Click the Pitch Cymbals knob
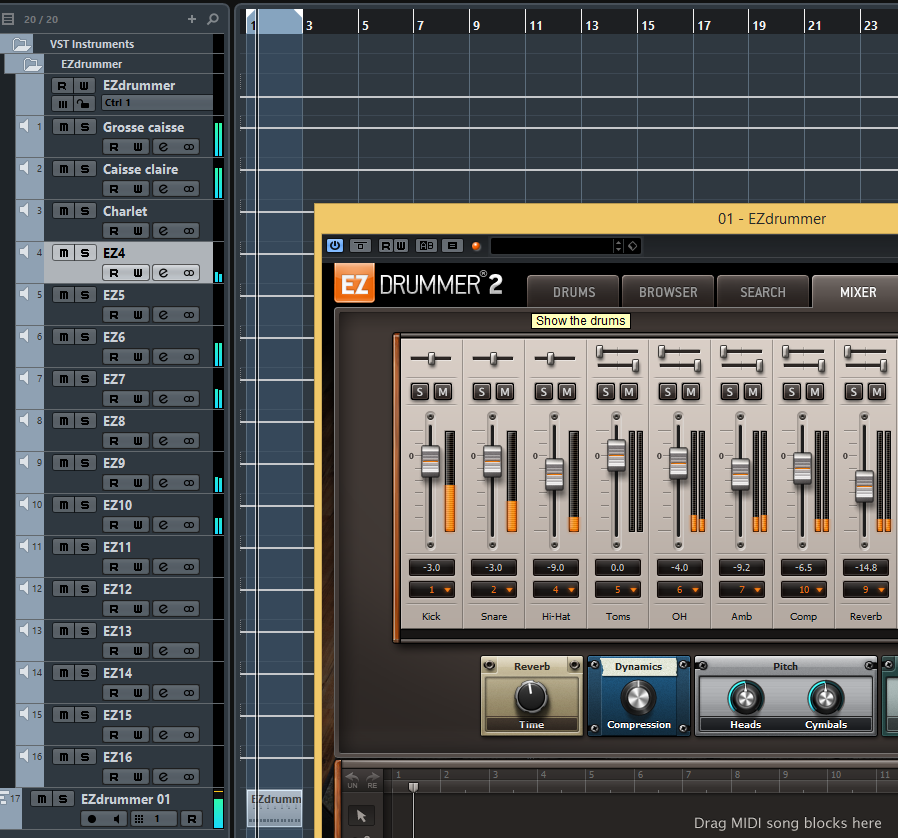The height and width of the screenshot is (838, 898). click(x=825, y=698)
